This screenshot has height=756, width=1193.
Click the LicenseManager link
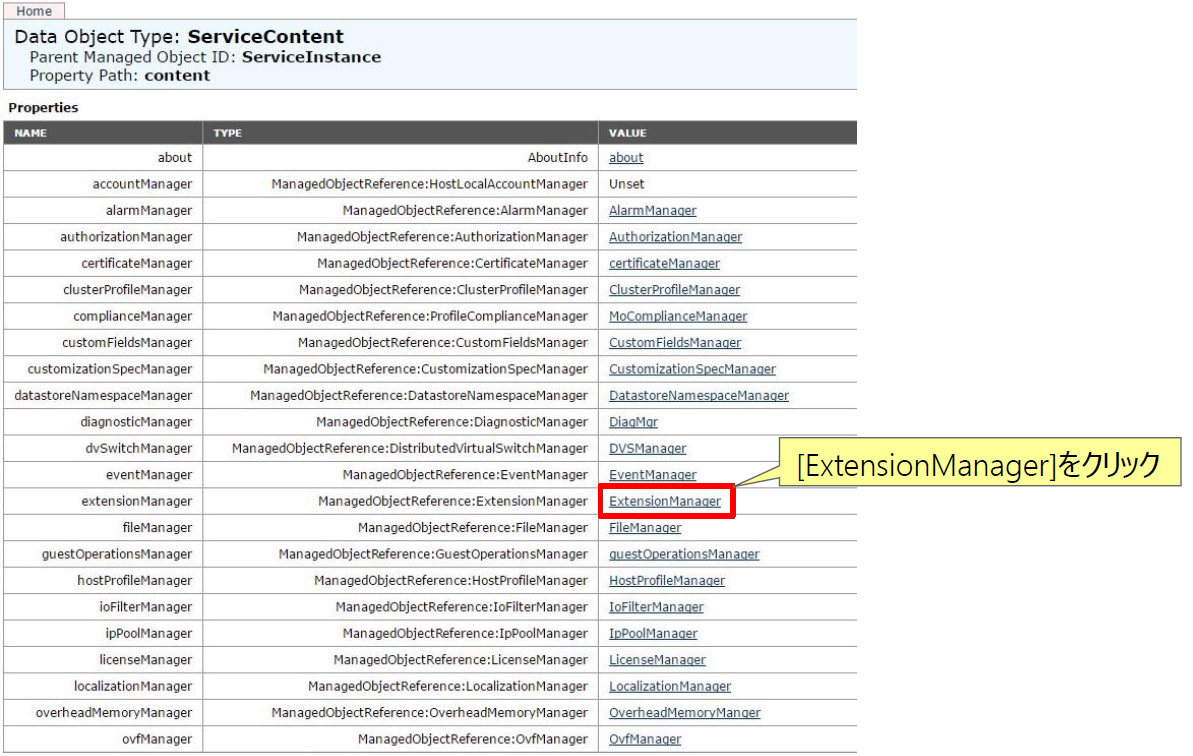click(657, 660)
